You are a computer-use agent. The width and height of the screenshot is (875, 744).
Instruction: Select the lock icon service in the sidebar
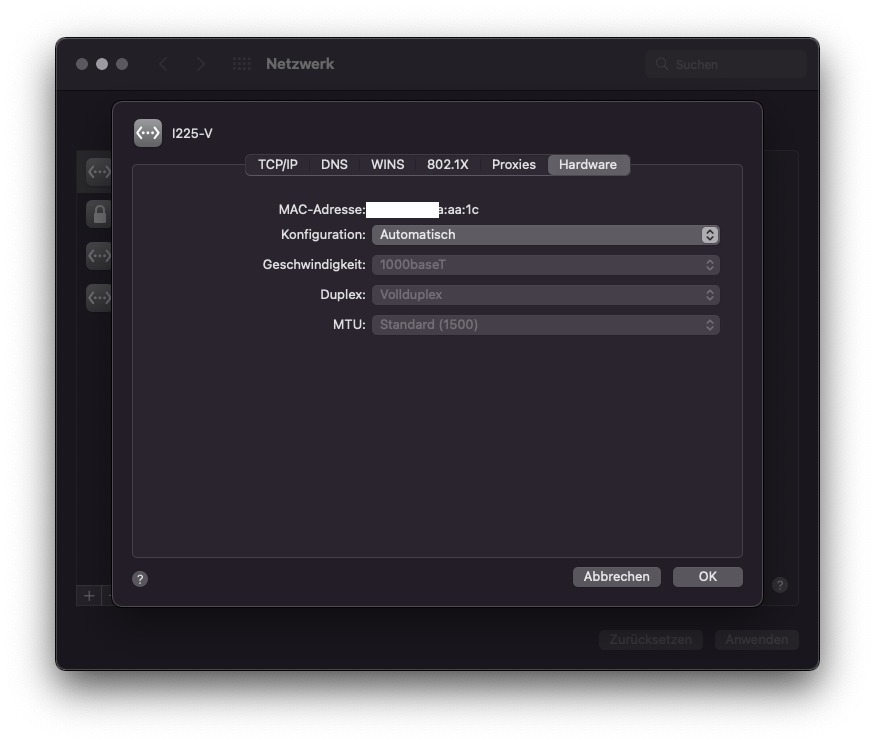click(x=99, y=214)
